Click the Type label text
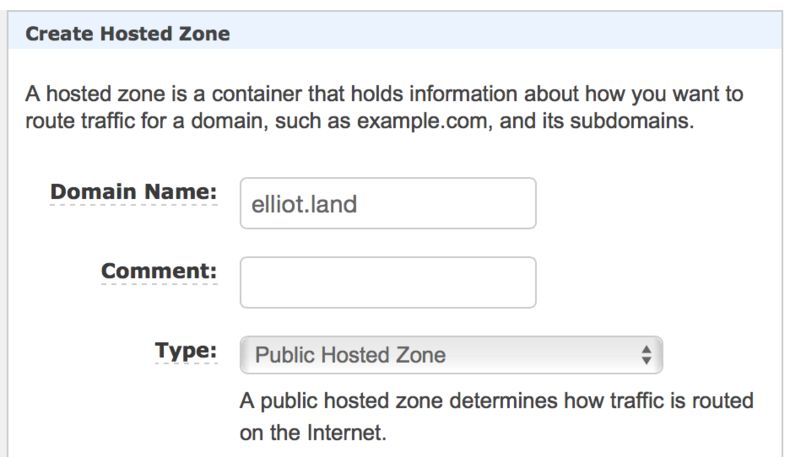Viewport: 790px width, 457px height. pyautogui.click(x=185, y=350)
